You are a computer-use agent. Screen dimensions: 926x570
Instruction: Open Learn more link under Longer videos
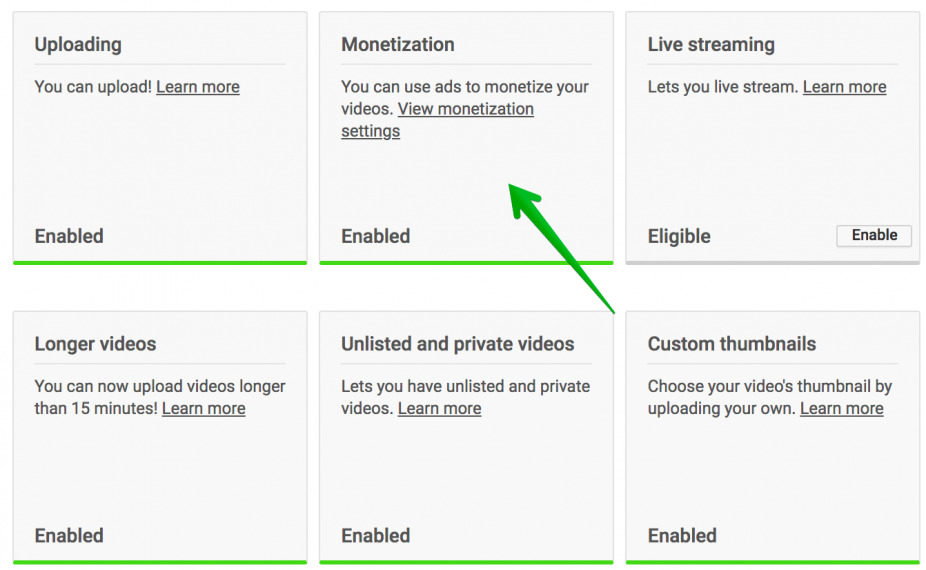click(203, 408)
